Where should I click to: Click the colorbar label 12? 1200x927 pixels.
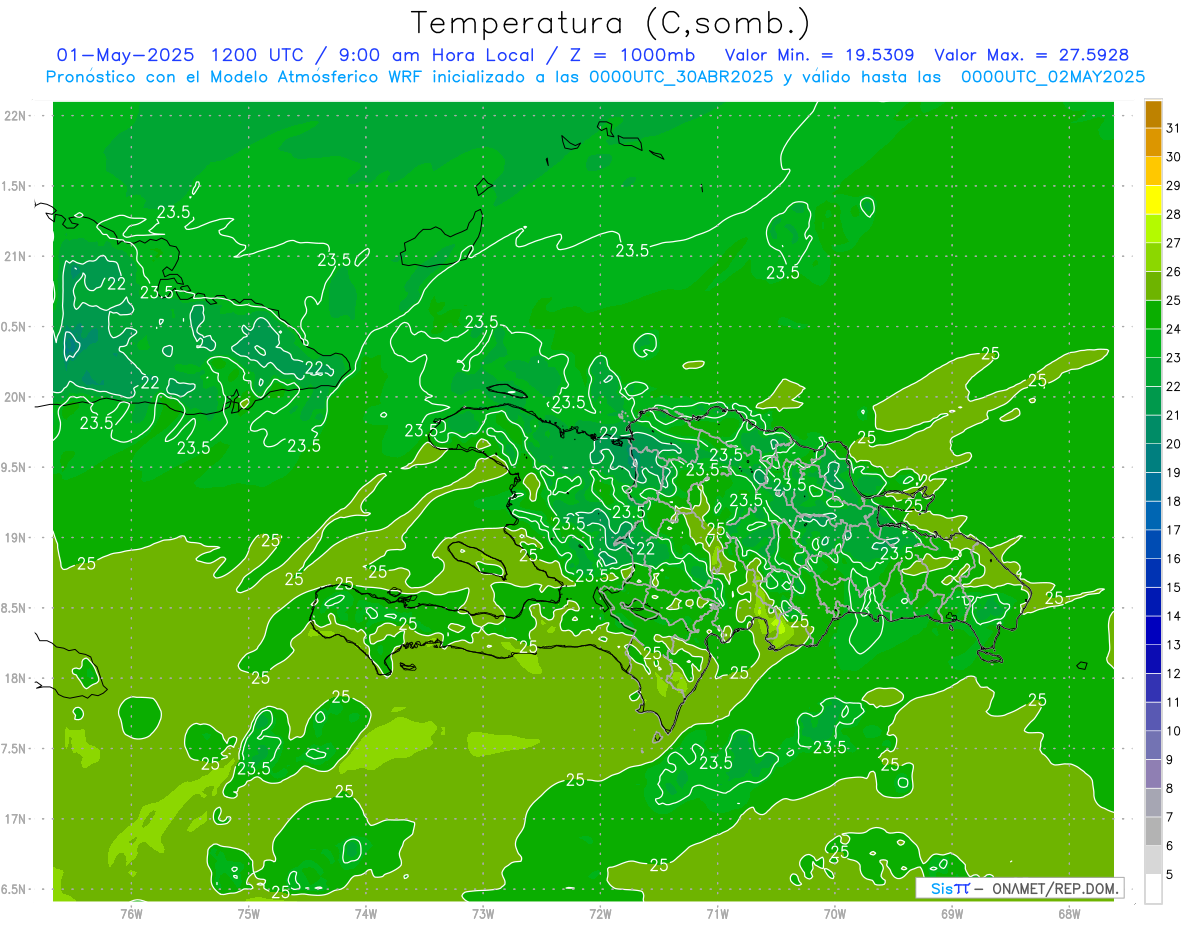pyautogui.click(x=1174, y=673)
